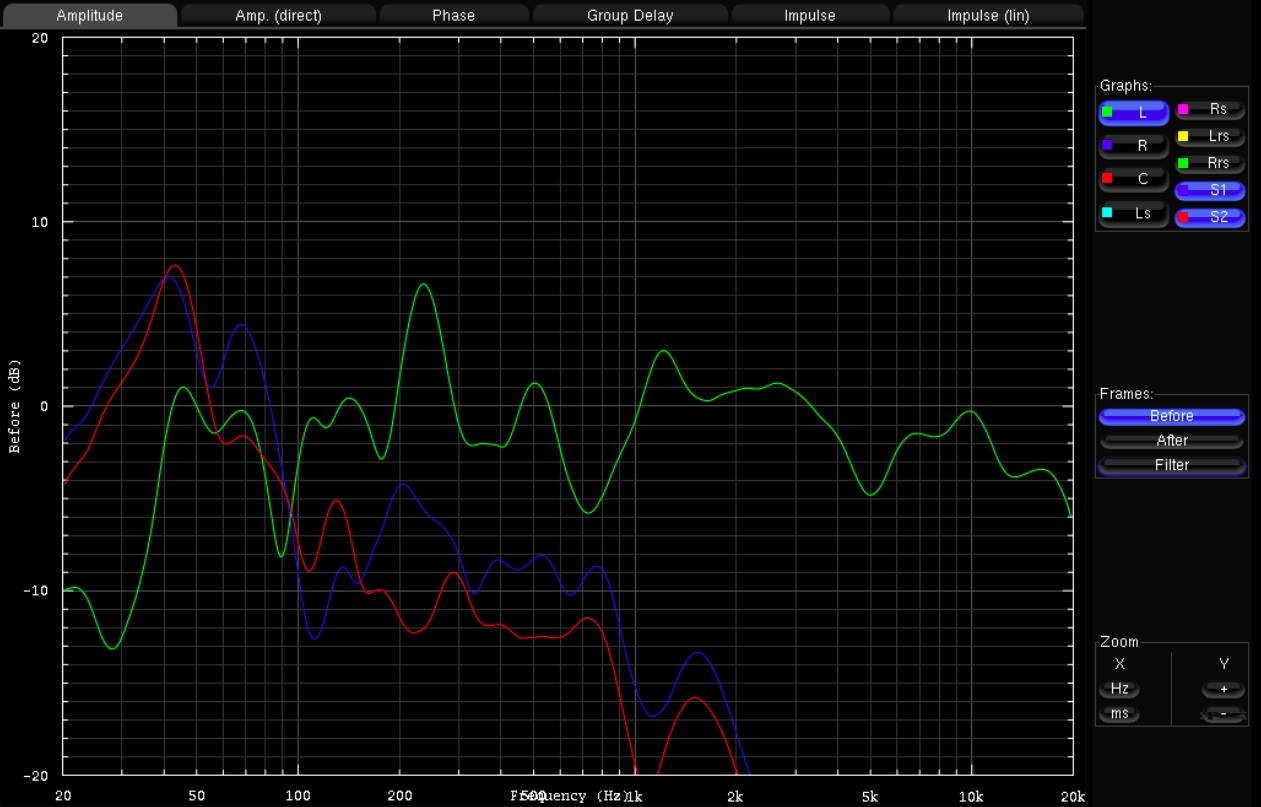Set X zoom axis to Hz

point(1119,689)
